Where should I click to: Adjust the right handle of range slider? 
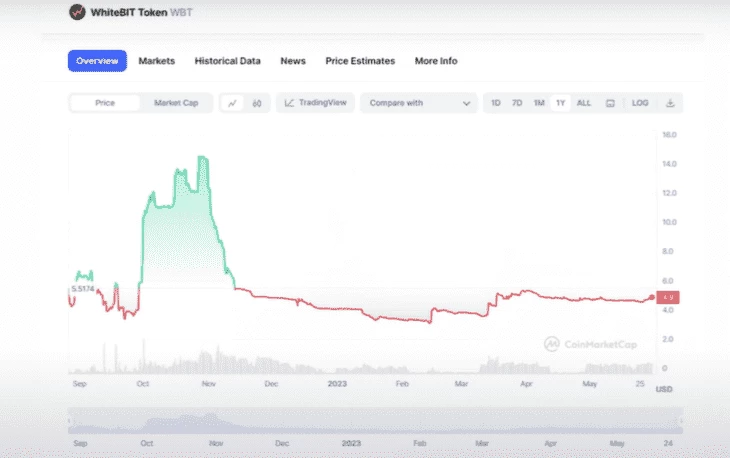pos(681,421)
